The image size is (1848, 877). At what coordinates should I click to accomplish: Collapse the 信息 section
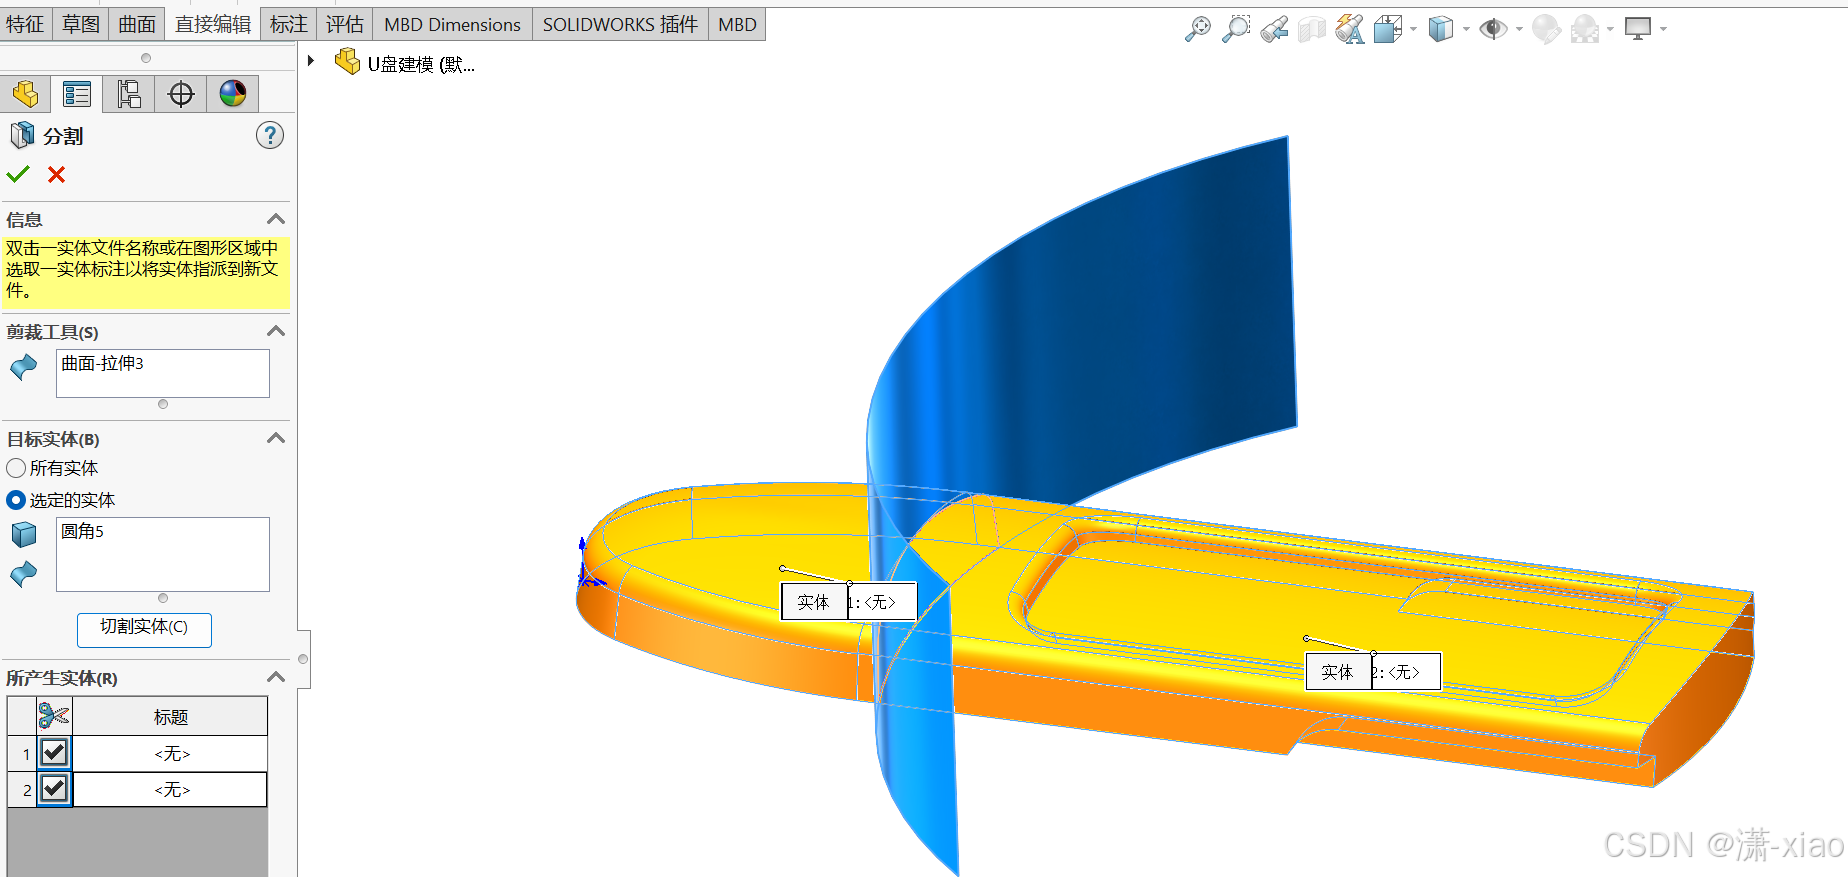277,219
